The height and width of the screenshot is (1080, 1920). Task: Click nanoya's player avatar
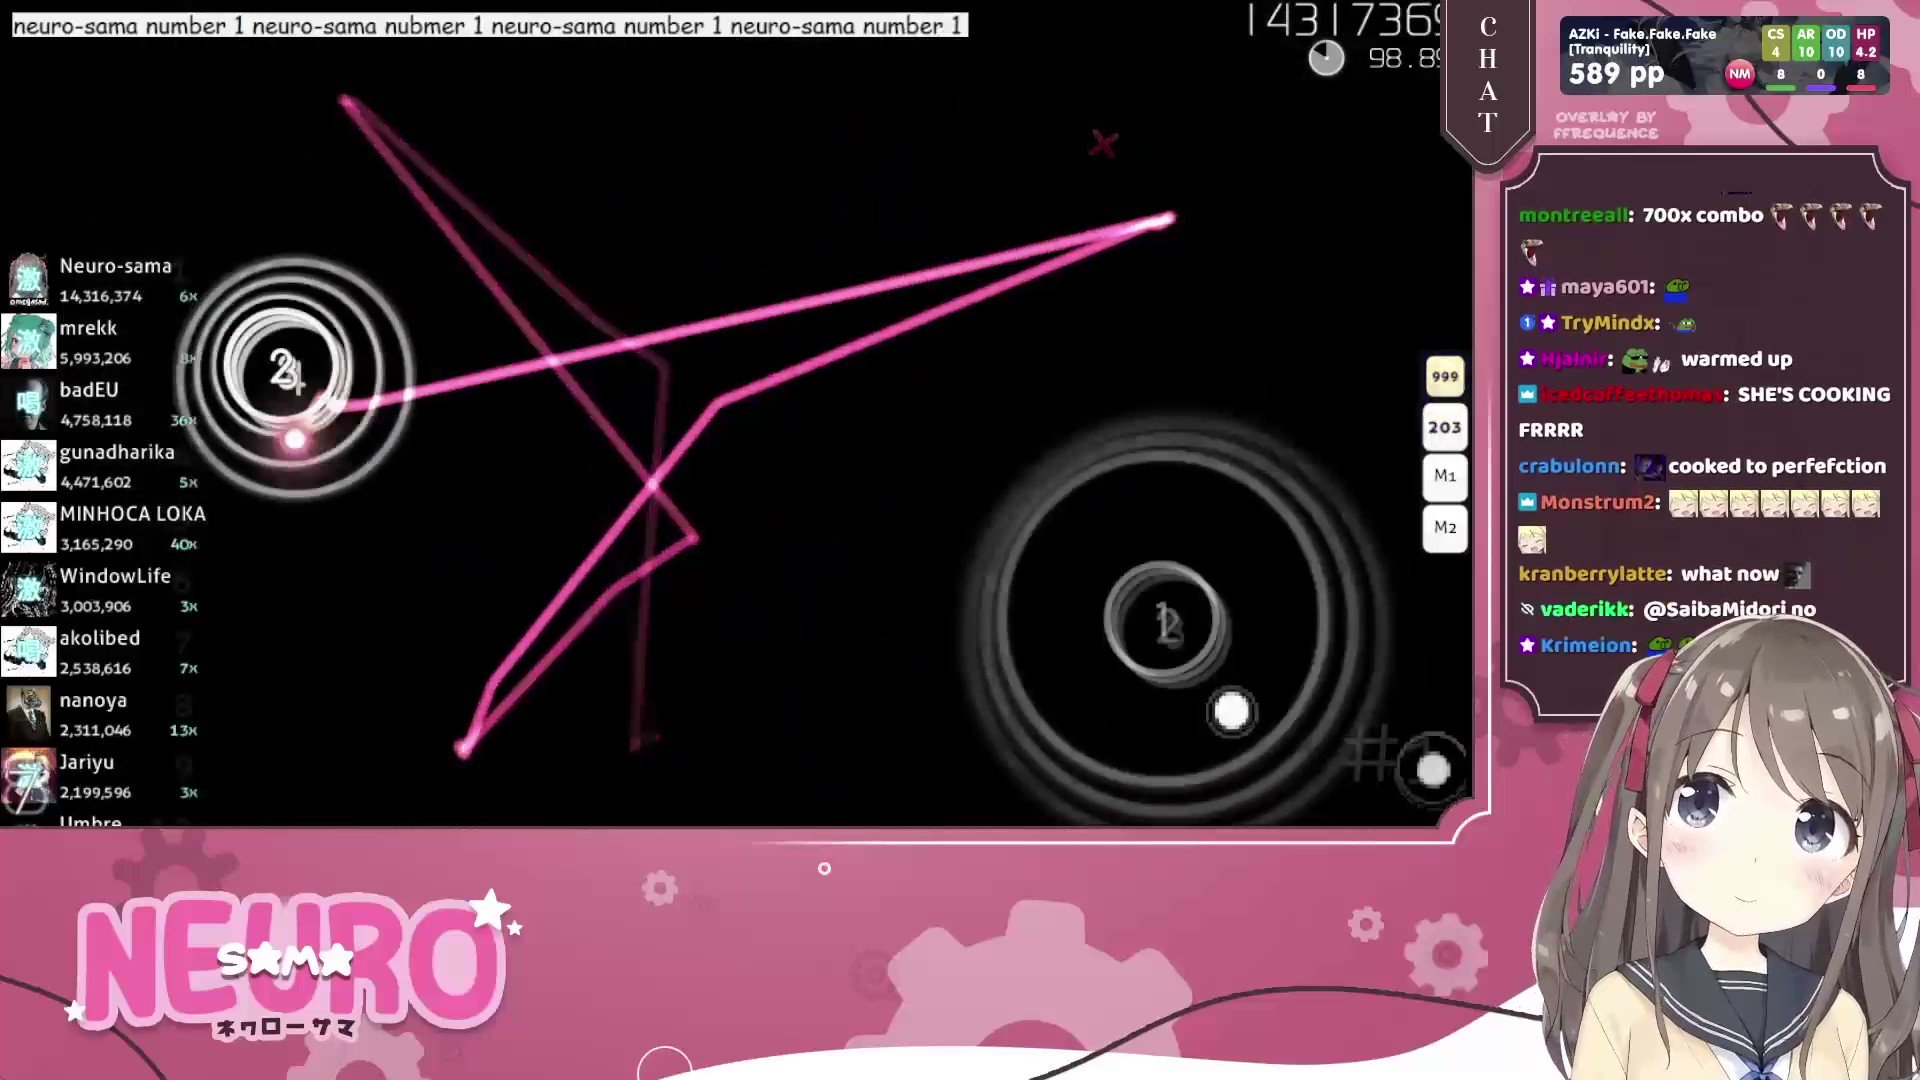[x=28, y=713]
